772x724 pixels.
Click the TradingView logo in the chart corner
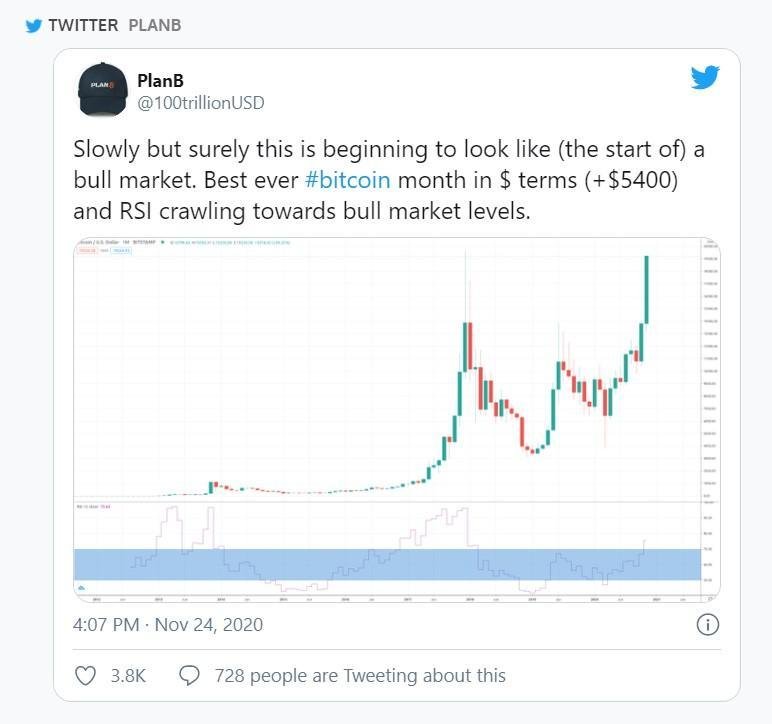pyautogui.click(x=81, y=587)
